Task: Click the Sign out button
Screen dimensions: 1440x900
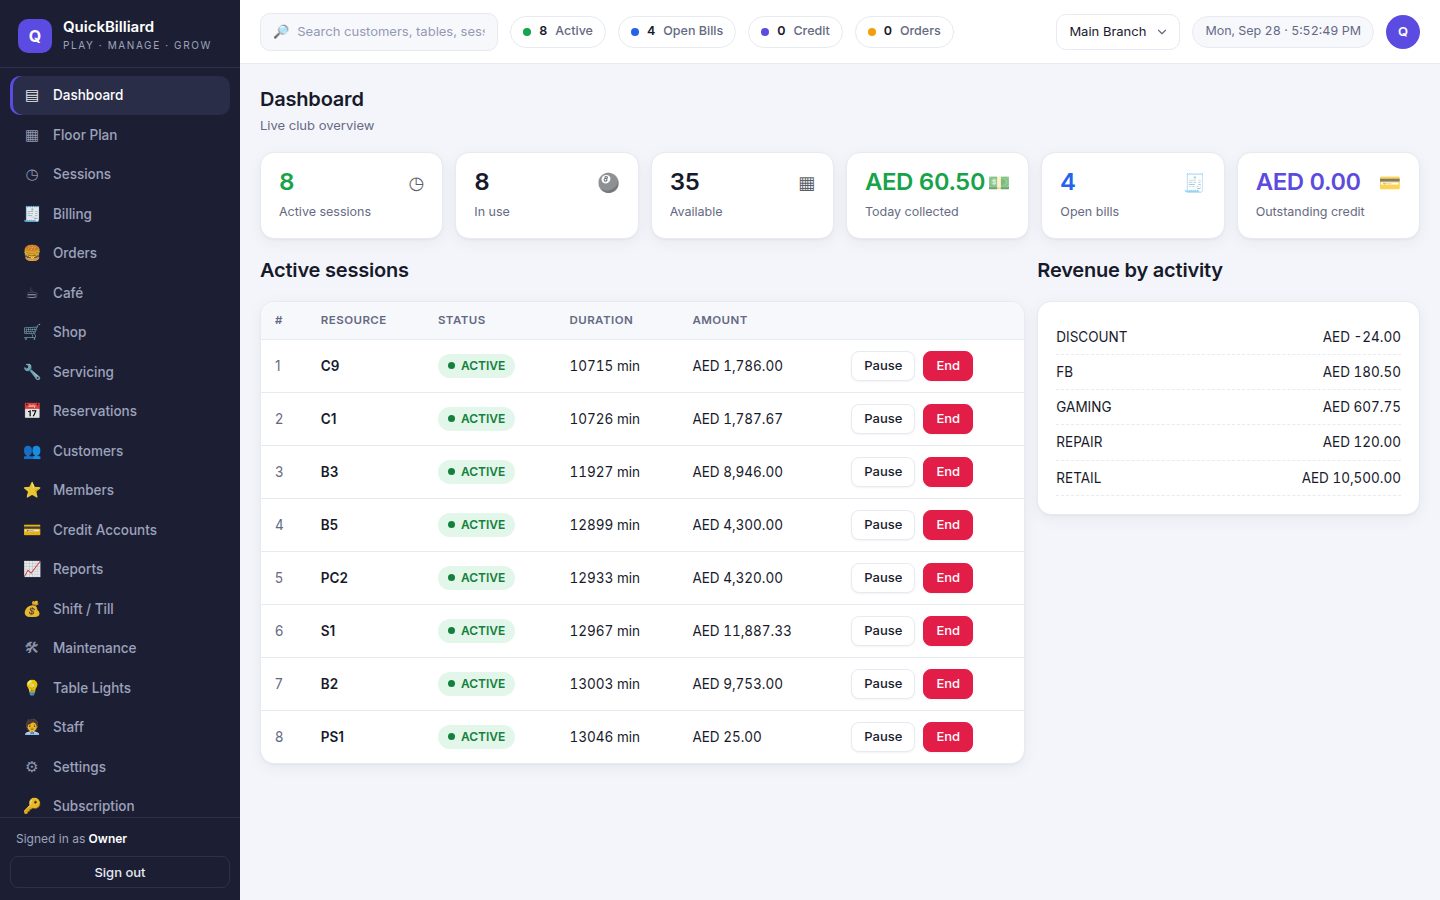Action: pos(120,873)
